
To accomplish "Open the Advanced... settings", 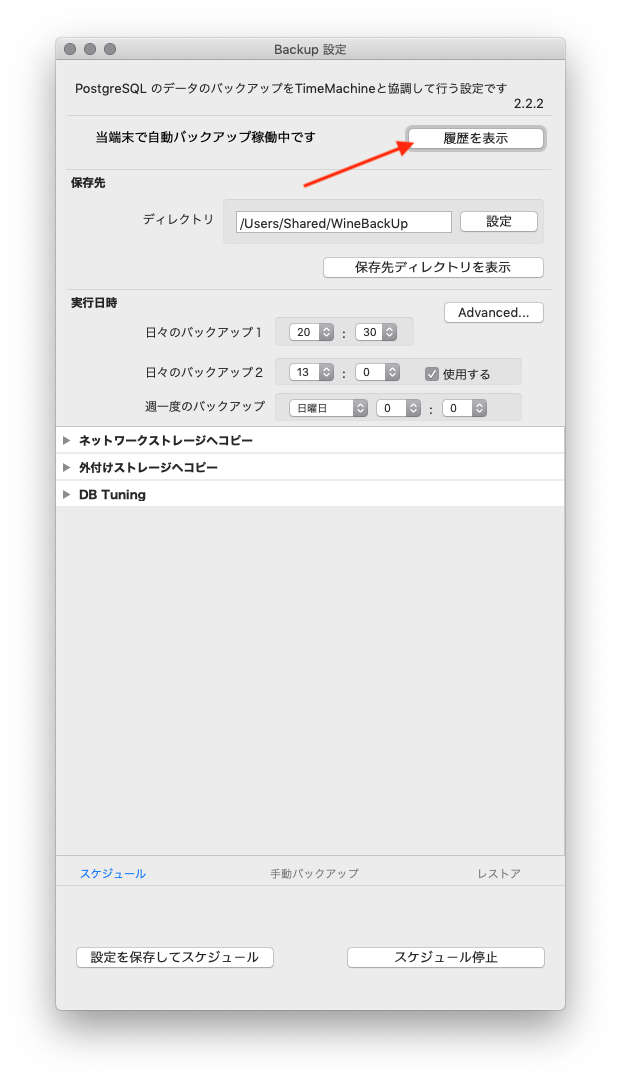I will [x=493, y=313].
